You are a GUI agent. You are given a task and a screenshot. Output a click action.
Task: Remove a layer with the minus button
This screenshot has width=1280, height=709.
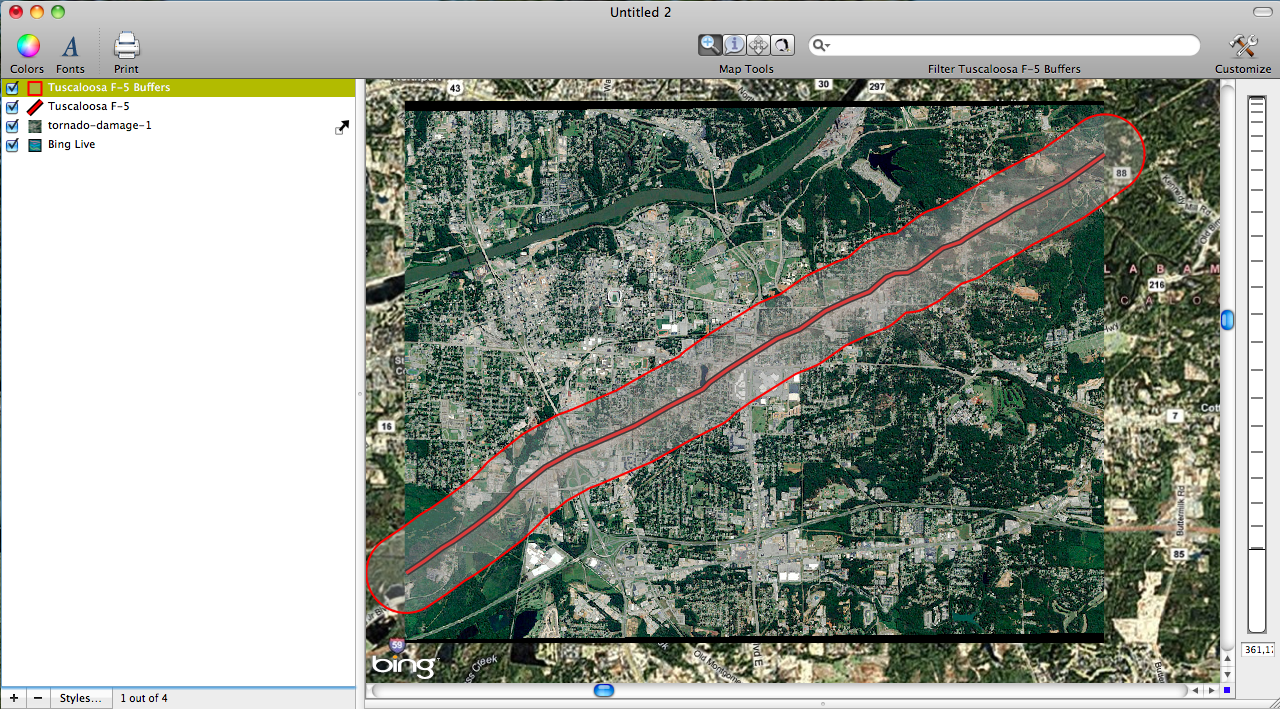[38, 697]
